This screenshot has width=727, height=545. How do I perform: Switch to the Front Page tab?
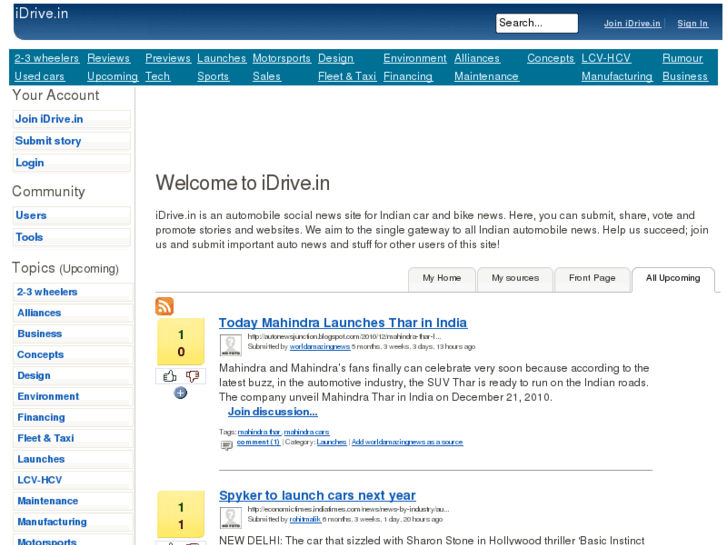click(592, 278)
